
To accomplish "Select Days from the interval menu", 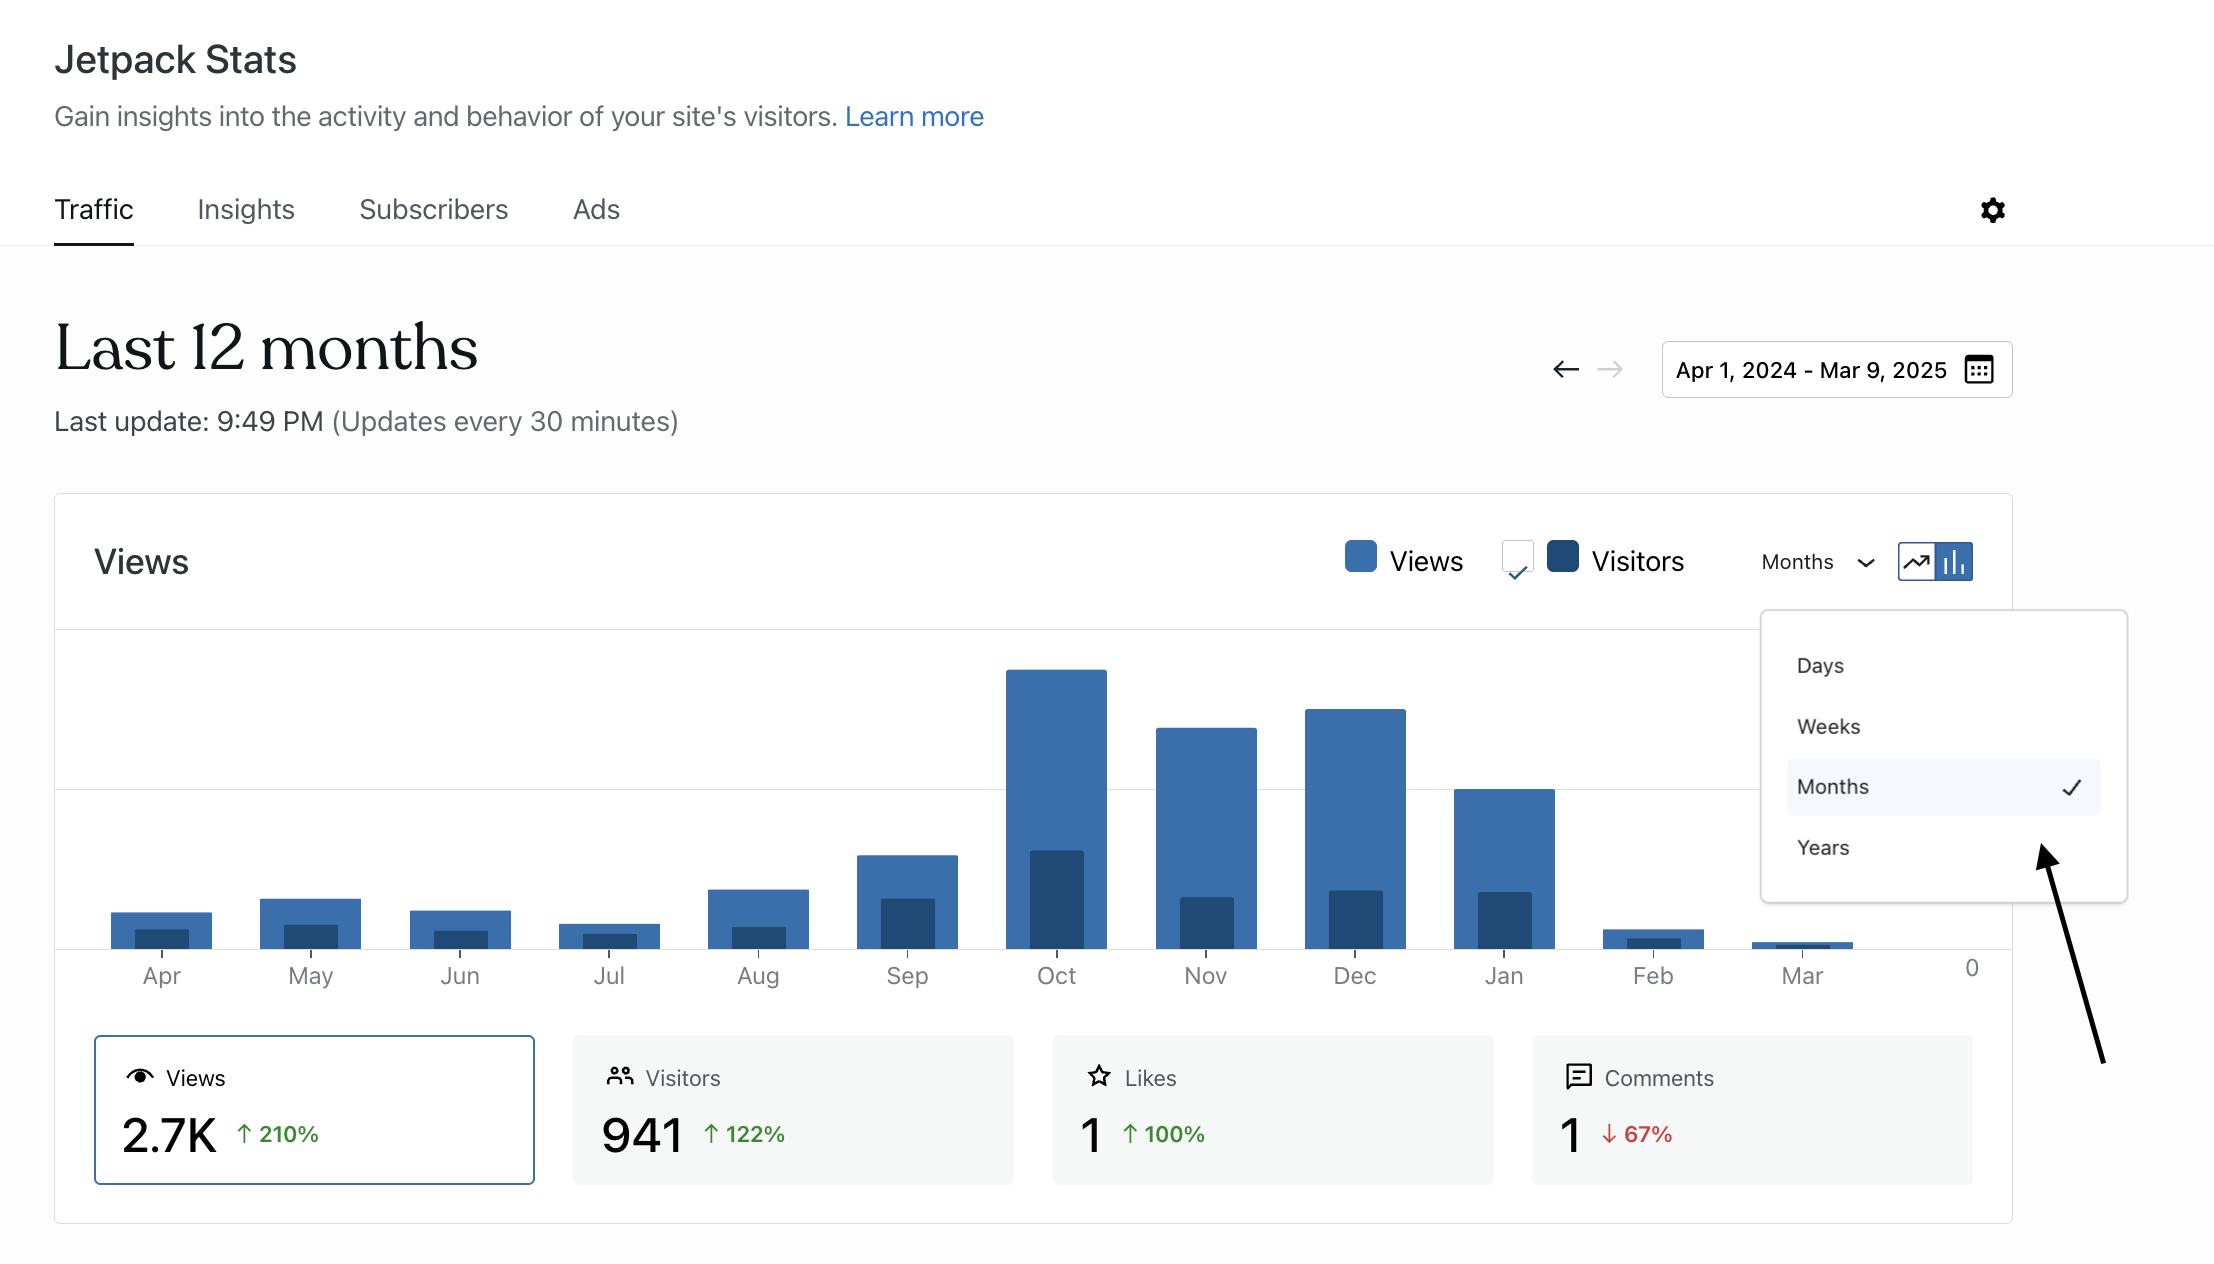I will click(x=1820, y=665).
